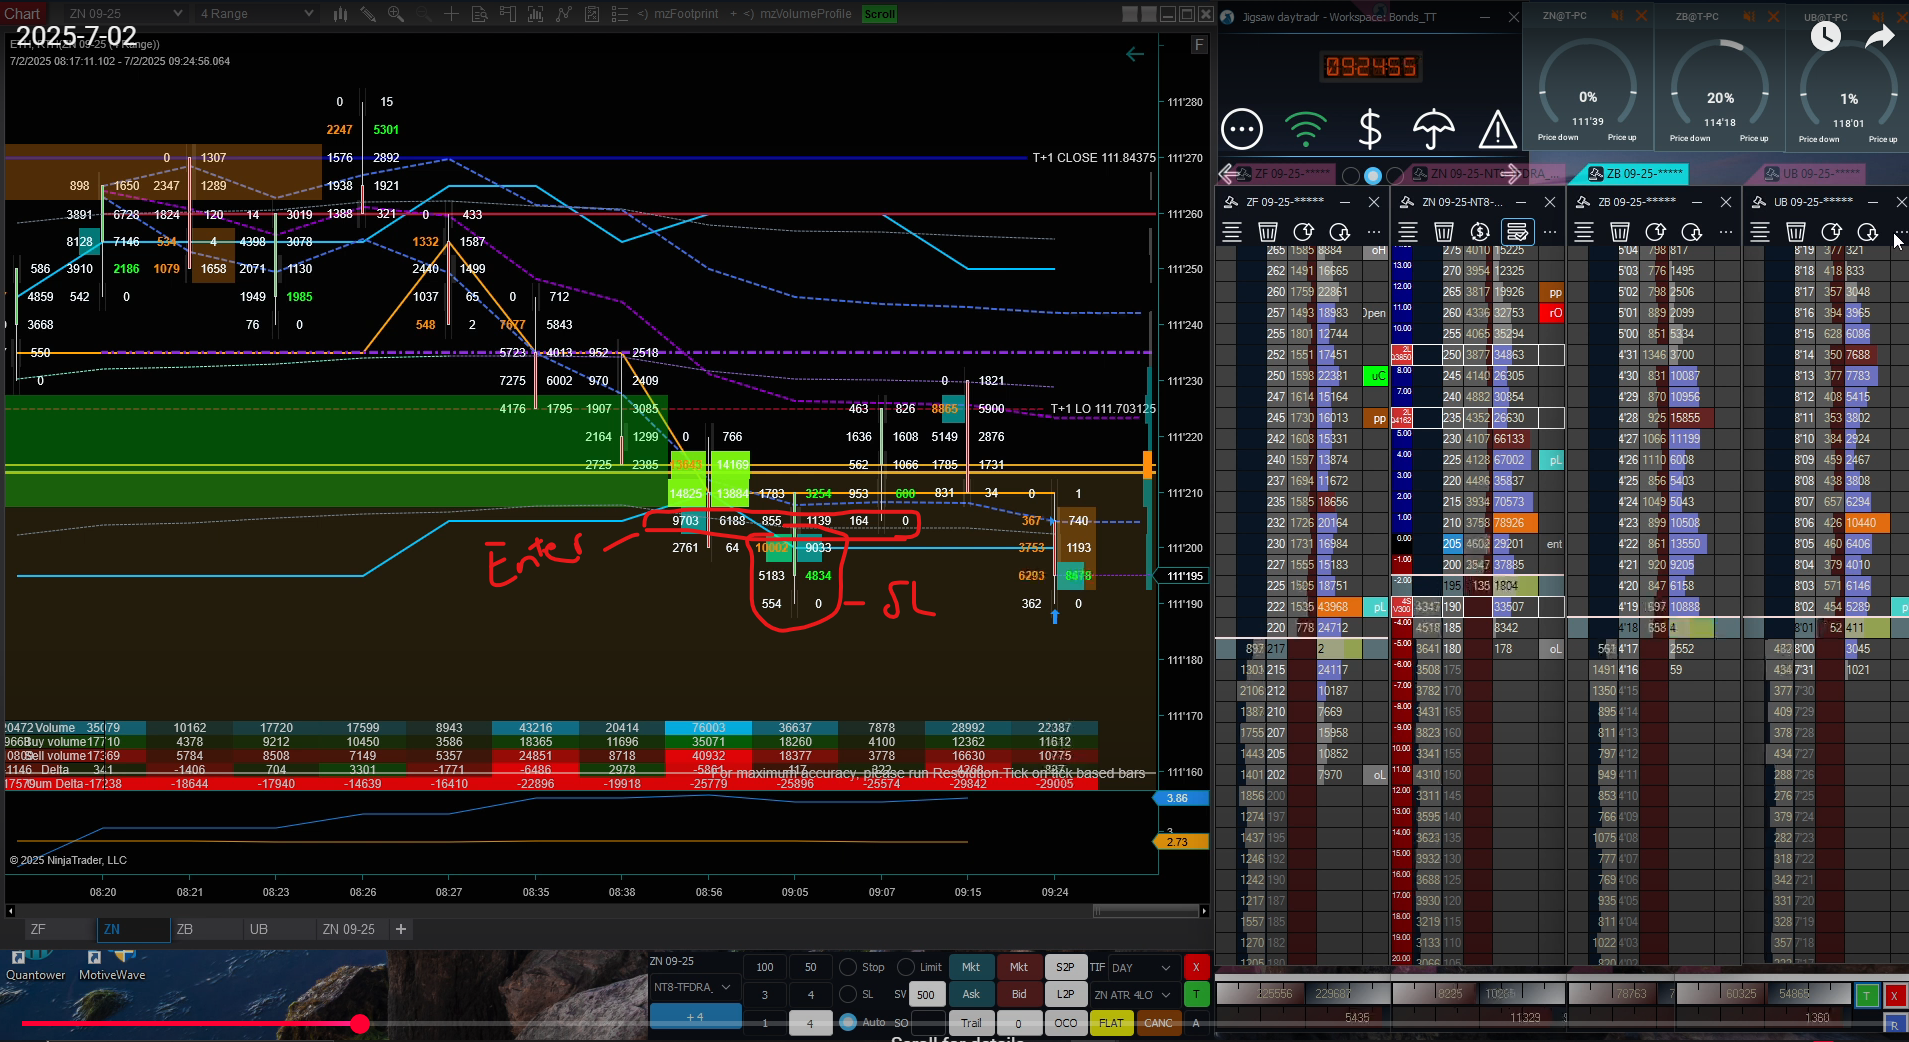Center the ZF ladder with lines icon

[1232, 232]
